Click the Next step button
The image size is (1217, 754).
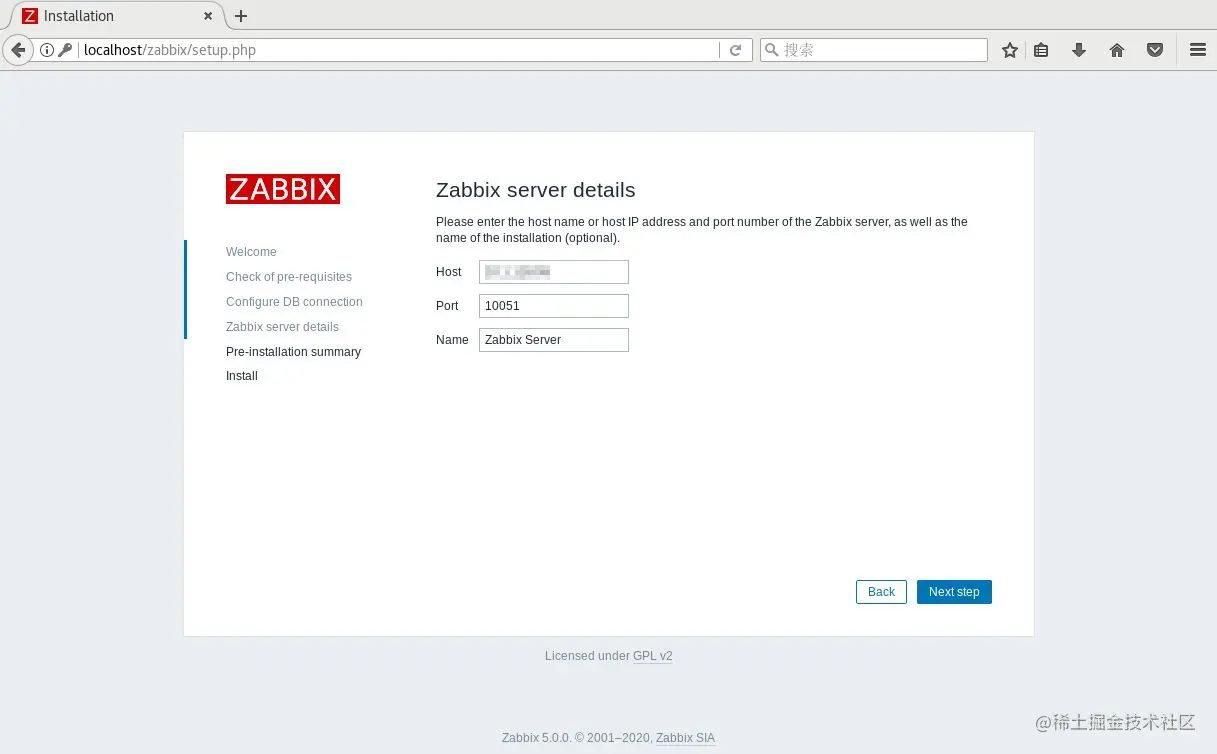pos(954,592)
